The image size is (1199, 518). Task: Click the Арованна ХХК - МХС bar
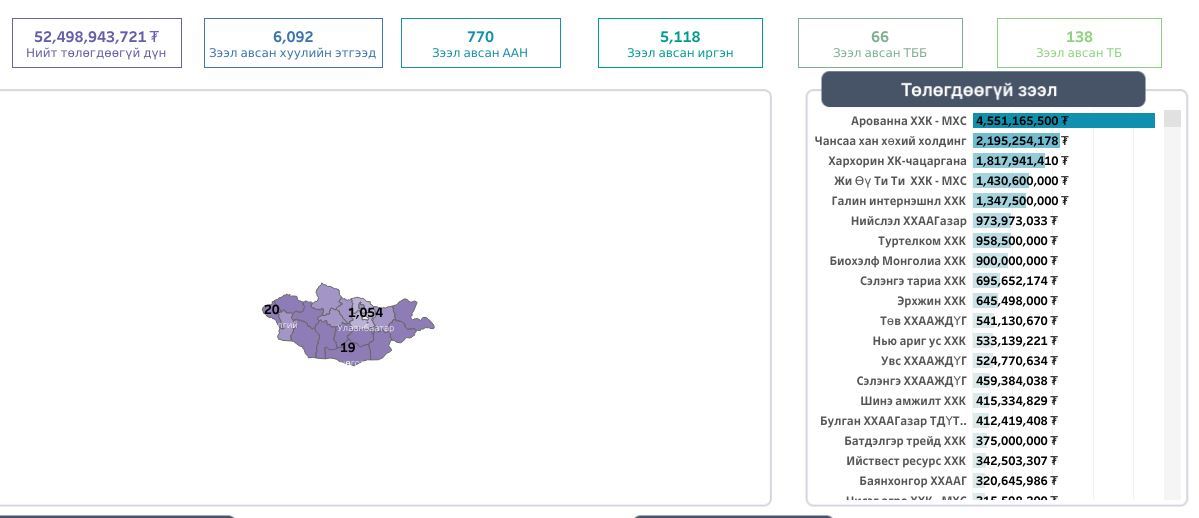pyautogui.click(x=1063, y=121)
